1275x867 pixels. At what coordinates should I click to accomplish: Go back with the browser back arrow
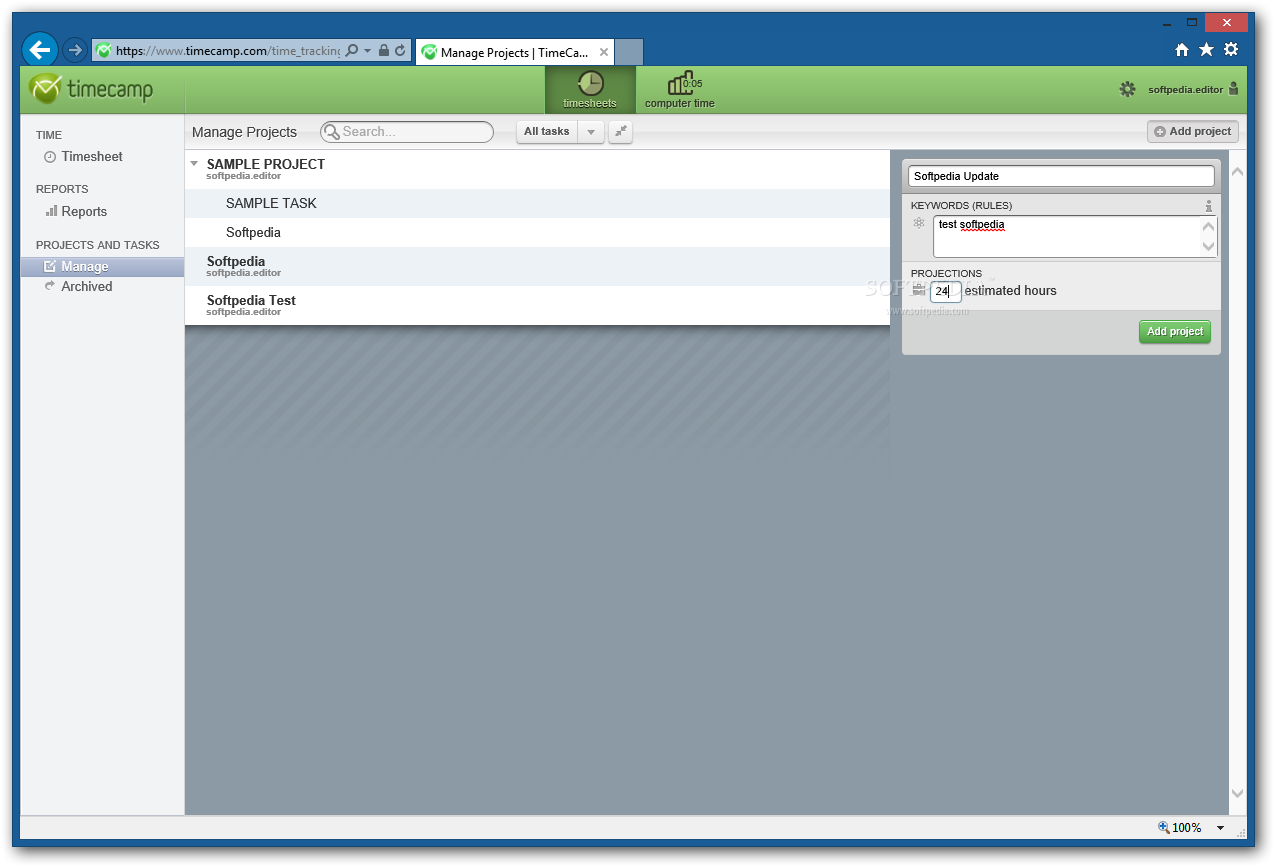[39, 49]
